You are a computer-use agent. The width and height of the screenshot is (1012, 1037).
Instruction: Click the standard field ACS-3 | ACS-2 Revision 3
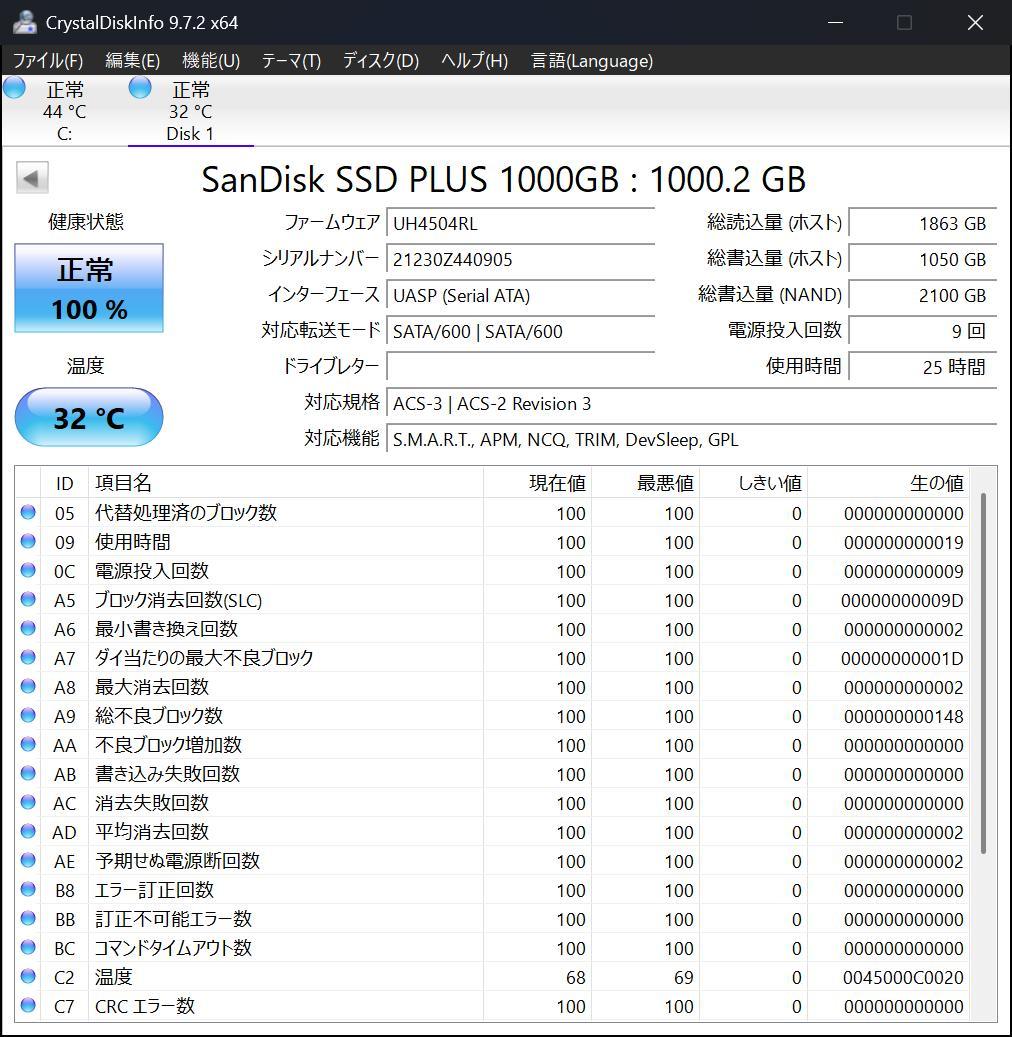(x=691, y=403)
